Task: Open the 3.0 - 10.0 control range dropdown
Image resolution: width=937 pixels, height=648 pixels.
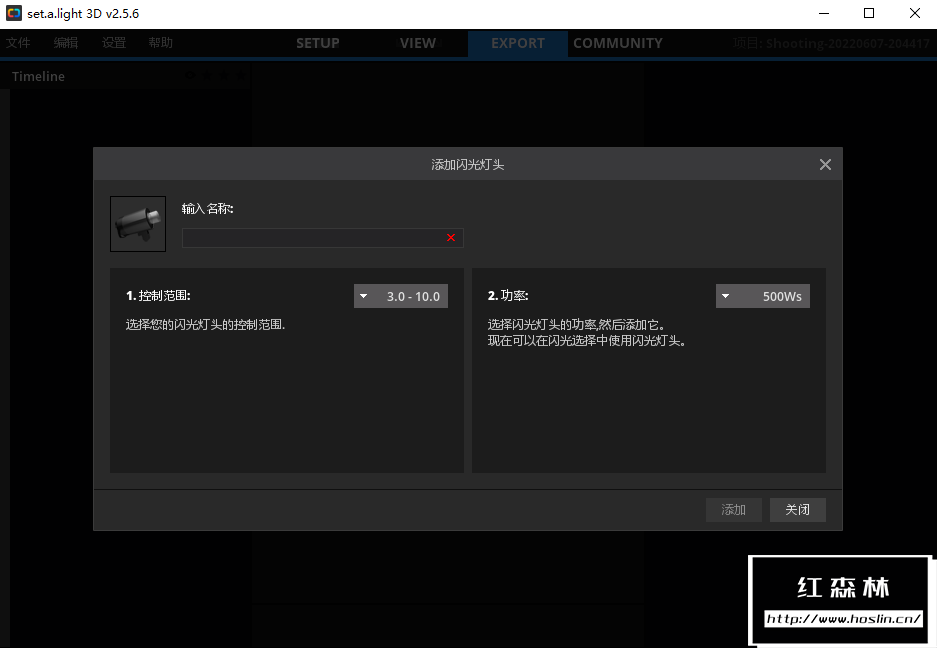Action: (401, 296)
